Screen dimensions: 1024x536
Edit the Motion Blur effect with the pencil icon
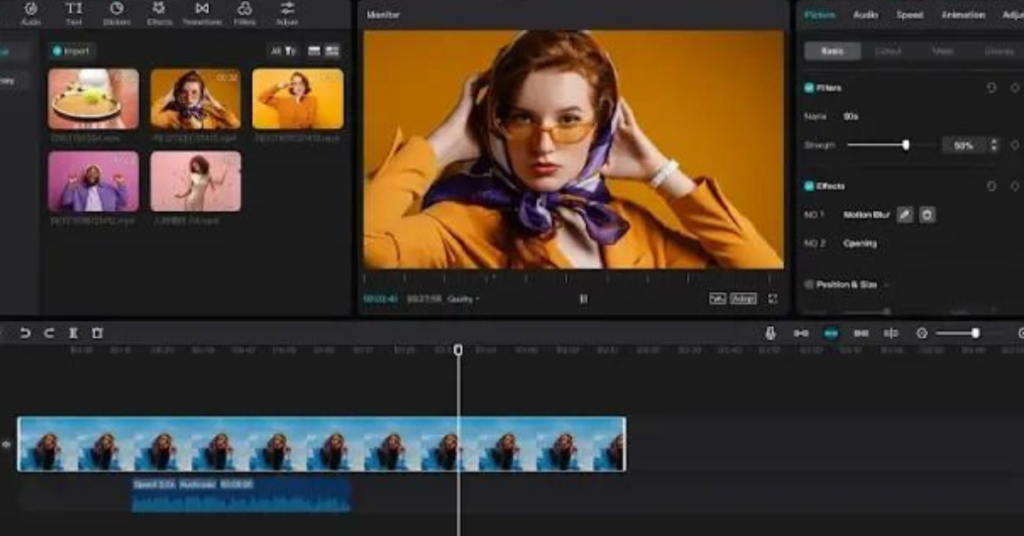pyautogui.click(x=904, y=214)
